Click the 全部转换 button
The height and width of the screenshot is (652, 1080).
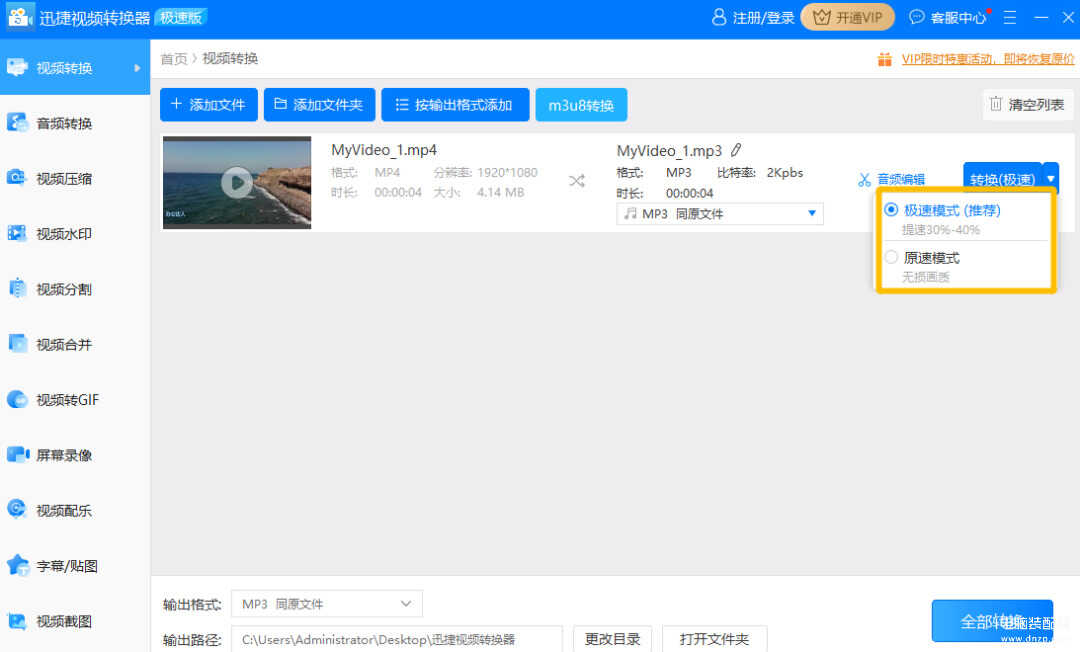[x=992, y=621]
